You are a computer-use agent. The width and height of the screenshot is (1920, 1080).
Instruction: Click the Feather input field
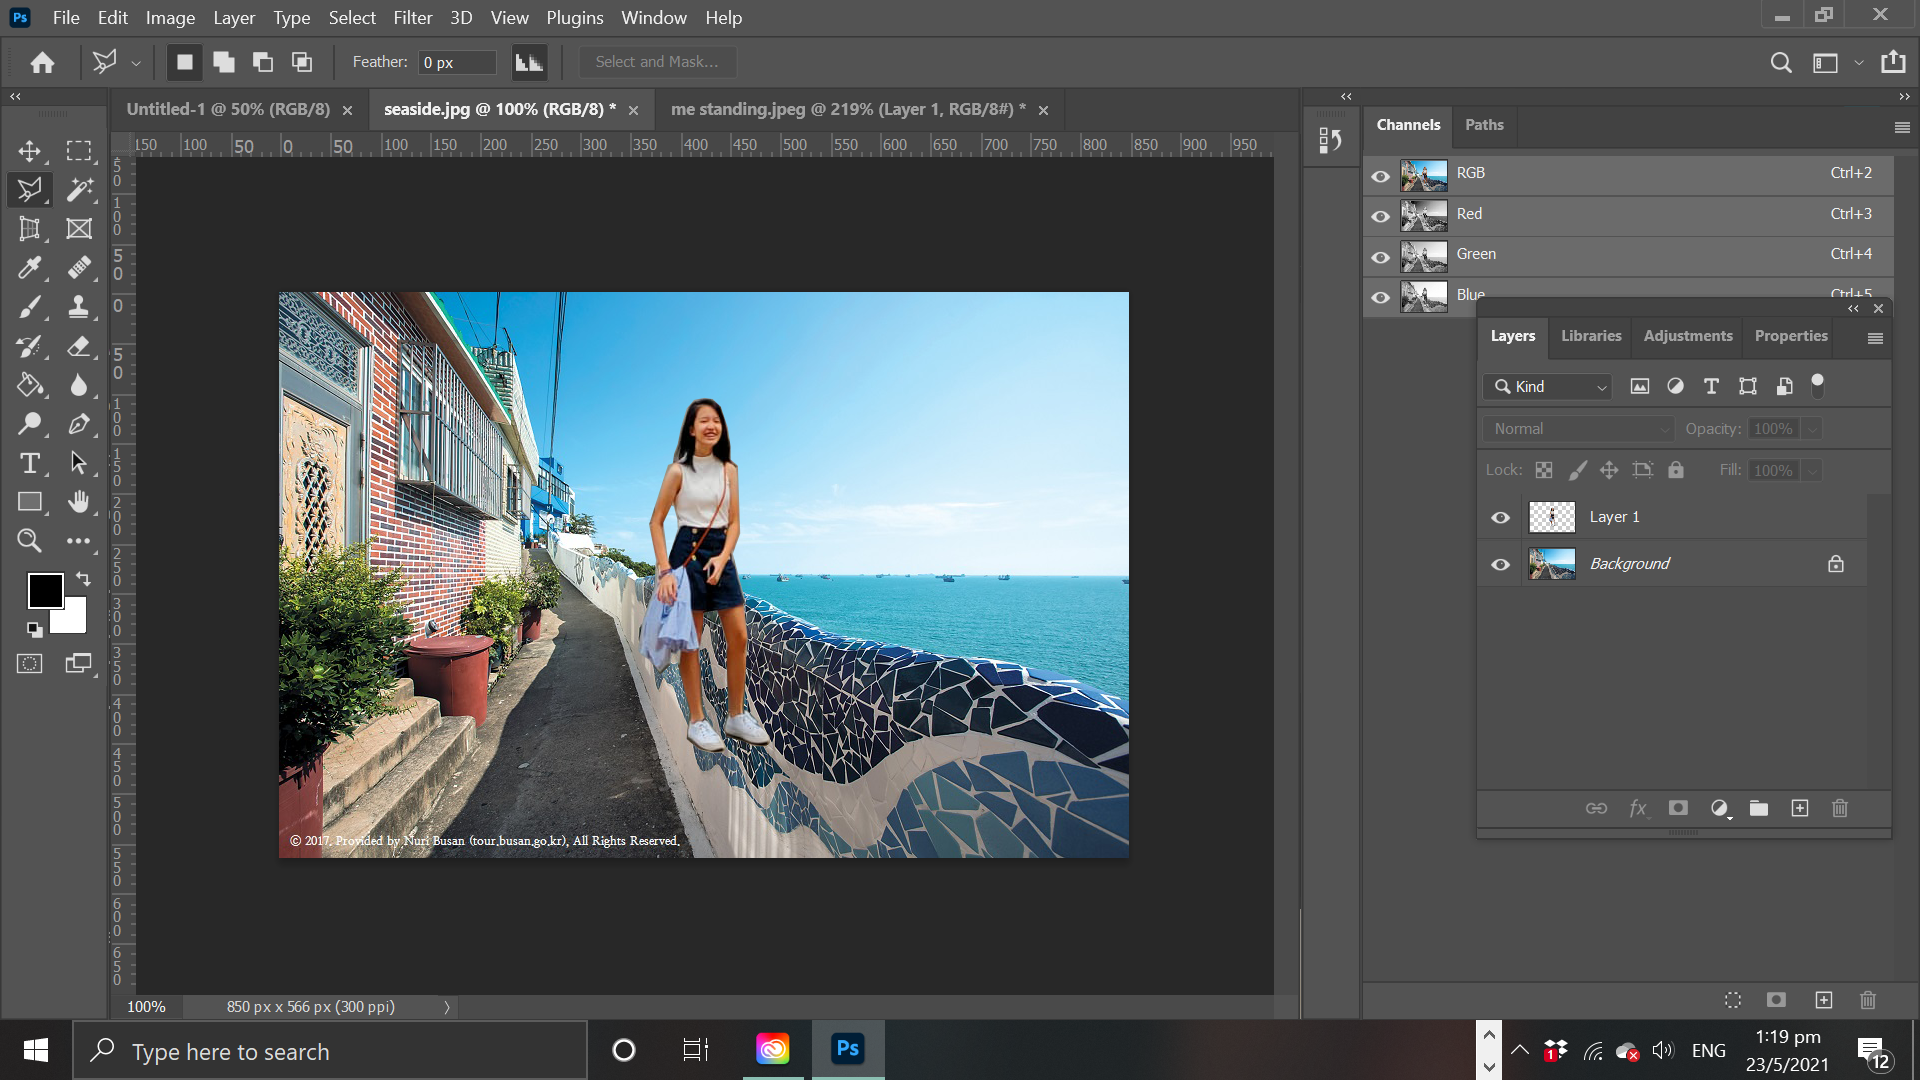coord(457,62)
